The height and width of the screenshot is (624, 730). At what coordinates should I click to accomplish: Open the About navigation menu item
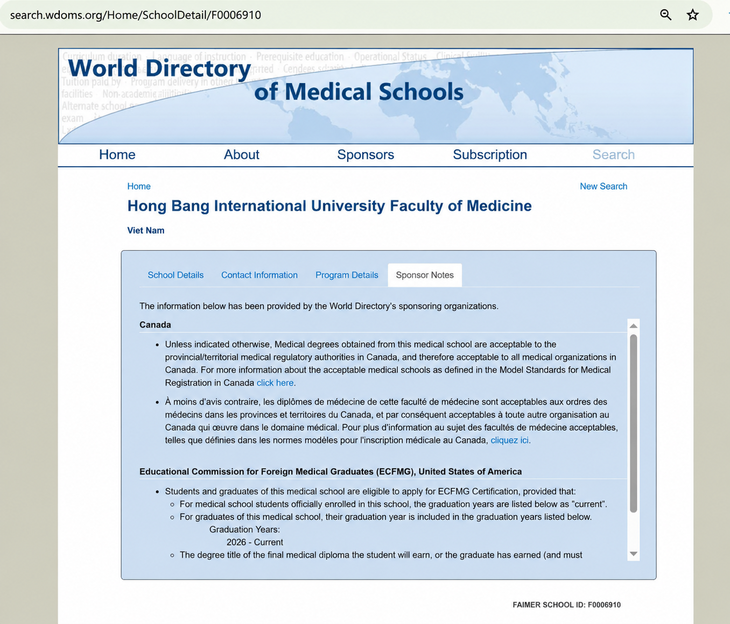pos(241,155)
